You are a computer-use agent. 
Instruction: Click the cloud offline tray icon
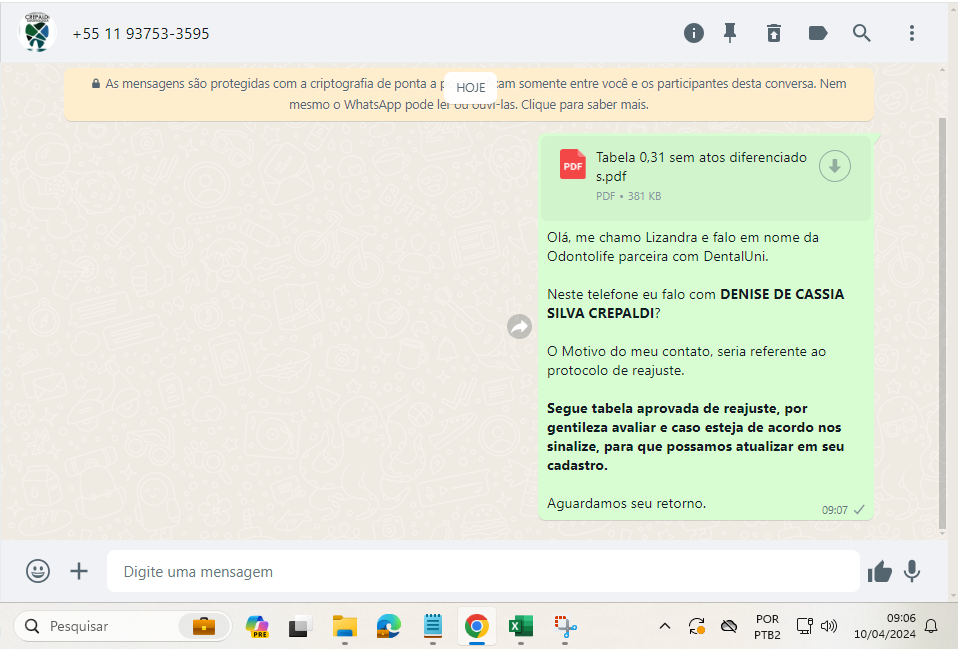(x=728, y=626)
